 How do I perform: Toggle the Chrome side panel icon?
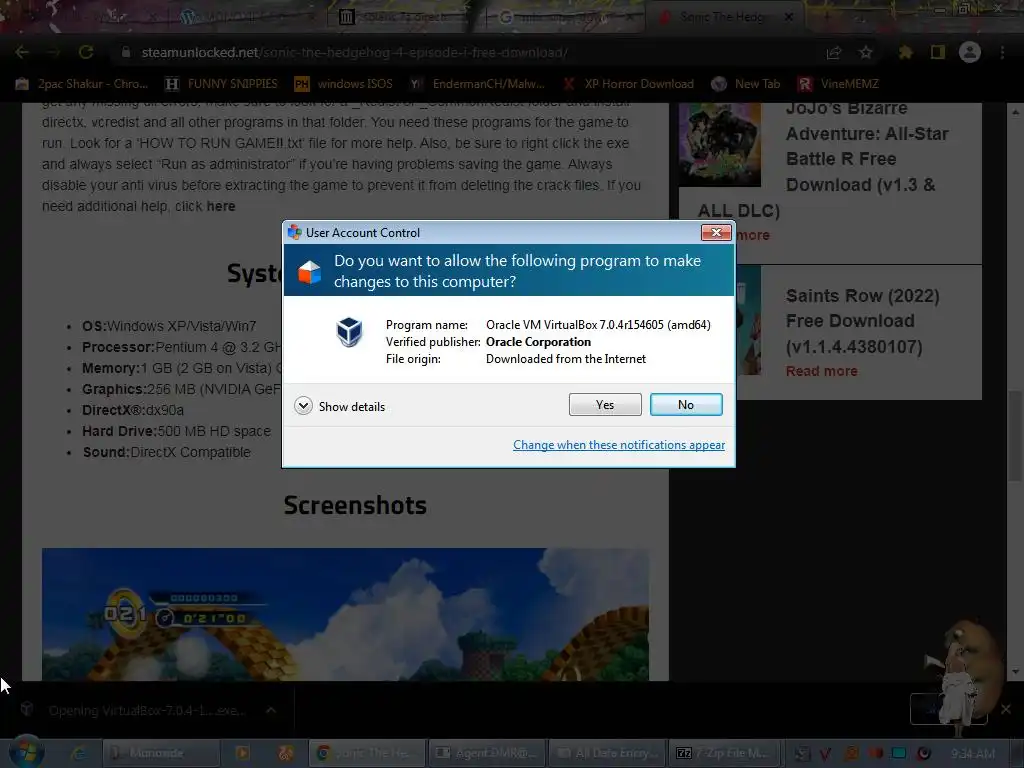[938, 52]
